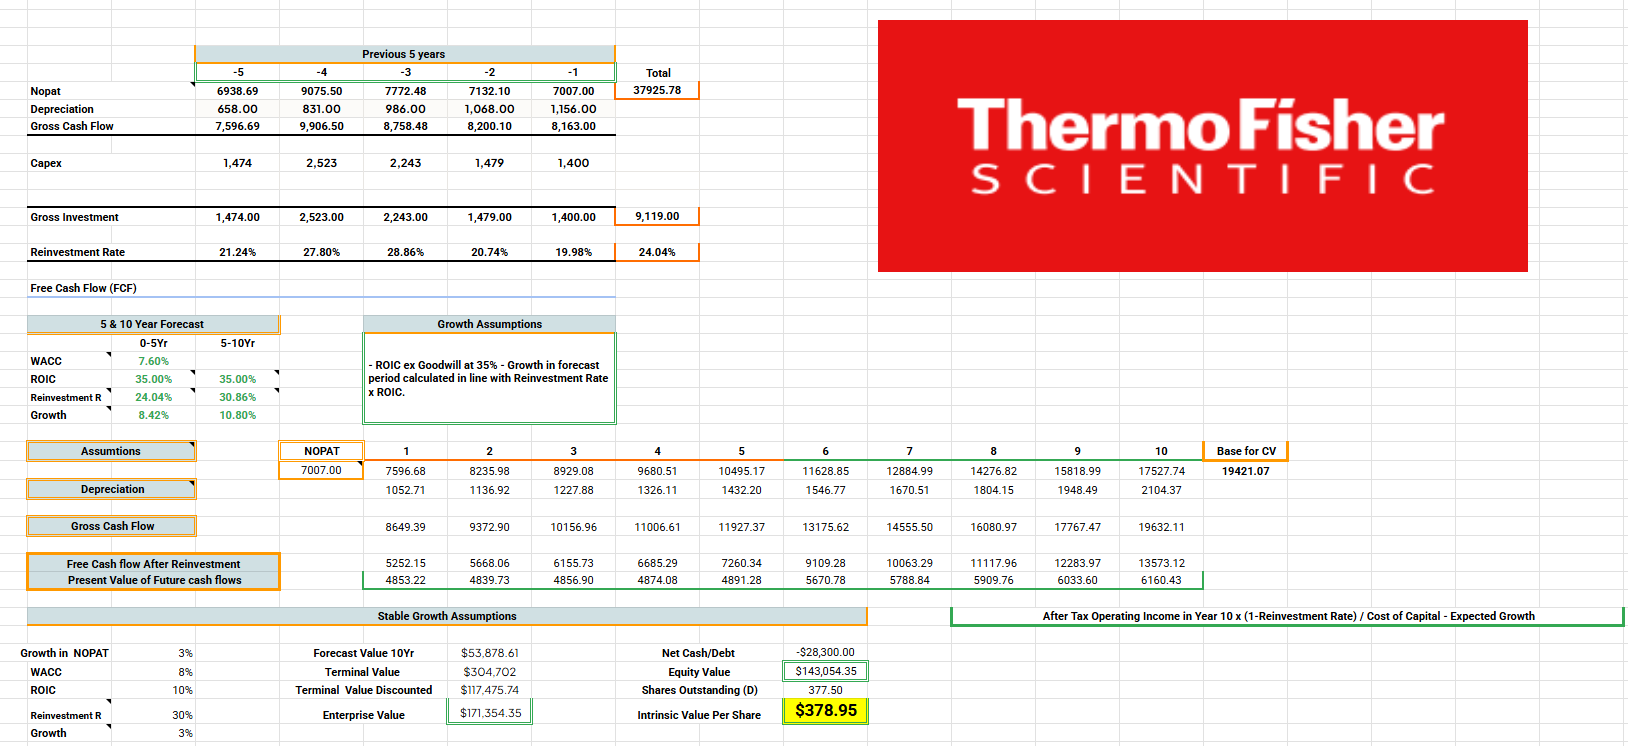The width and height of the screenshot is (1628, 746).
Task: Click the Terminal Value $304,702
Action: pyautogui.click(x=489, y=672)
